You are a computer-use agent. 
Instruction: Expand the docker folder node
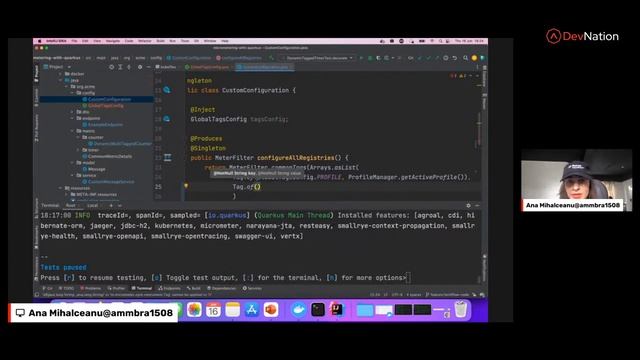click(61, 74)
